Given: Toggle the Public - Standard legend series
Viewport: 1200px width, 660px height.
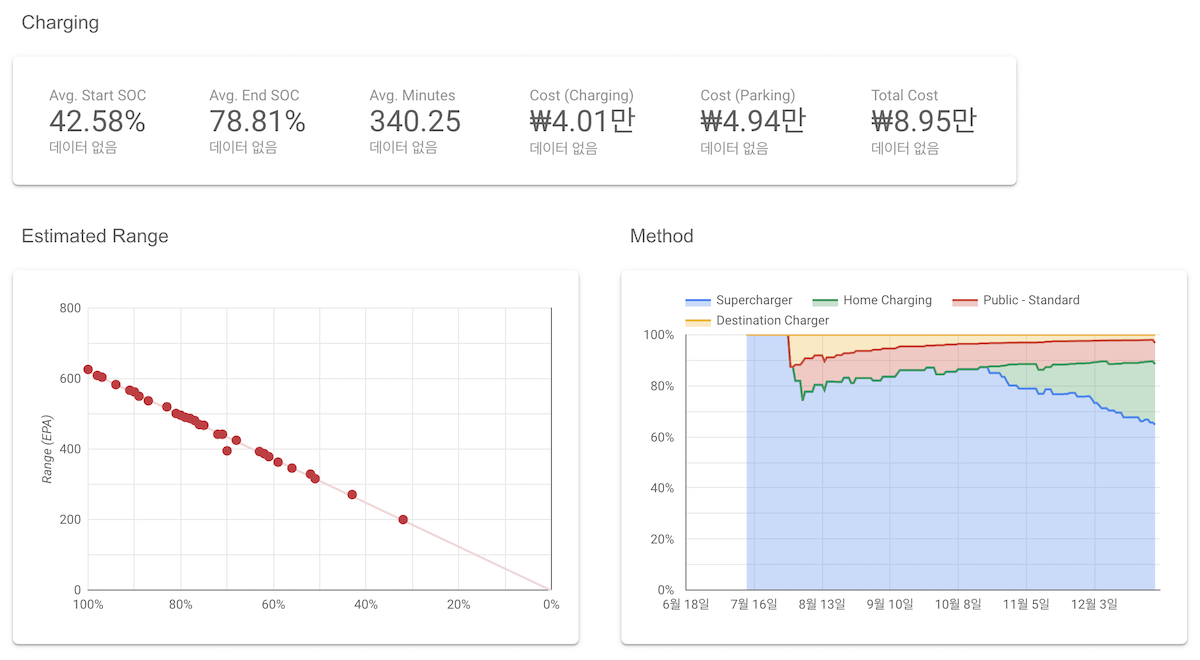Looking at the screenshot, I should (1015, 300).
